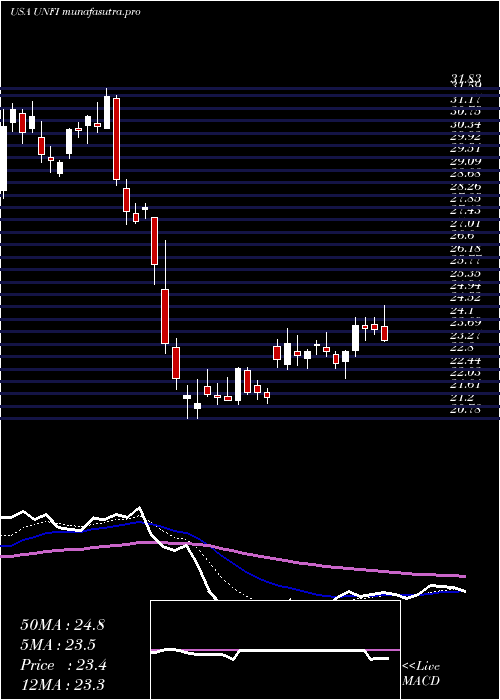The image size is (500, 700).
Task: Click the USA UNFI chart title
Action: point(75,12)
